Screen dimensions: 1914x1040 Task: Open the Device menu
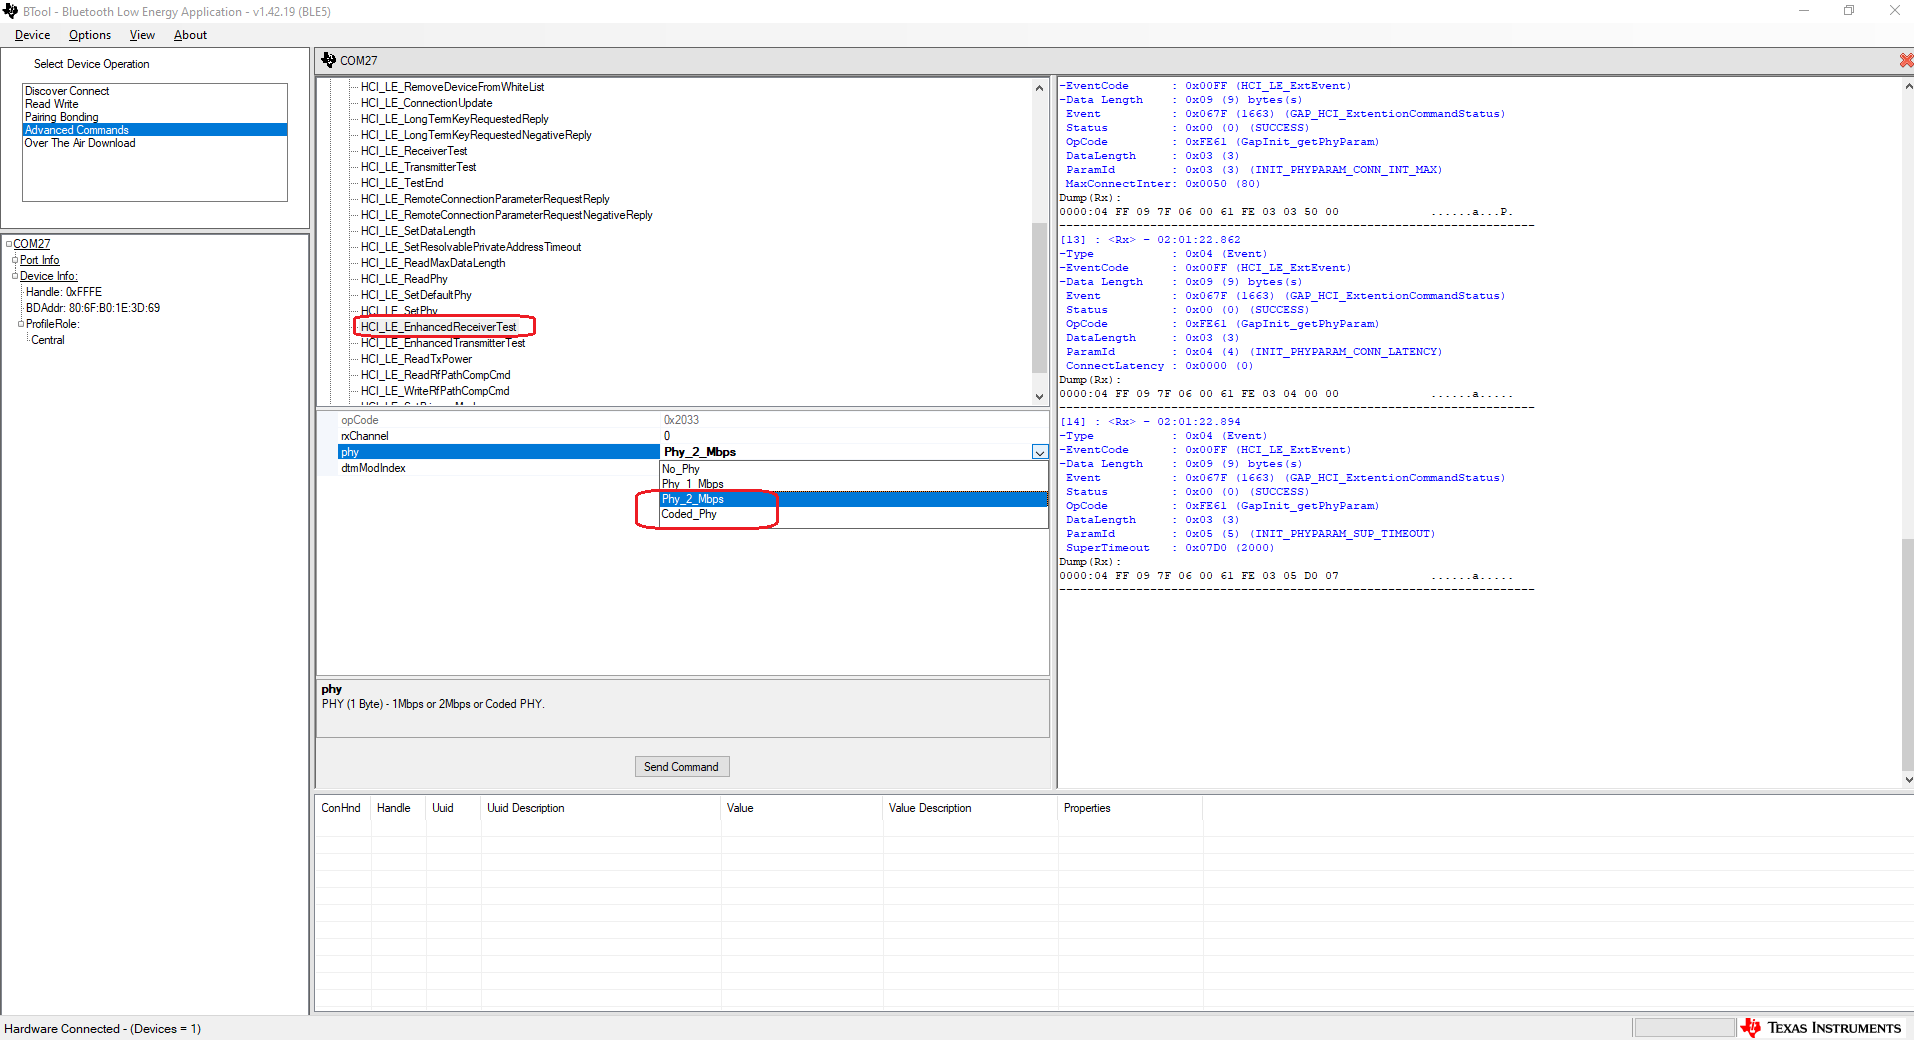pyautogui.click(x=31, y=35)
